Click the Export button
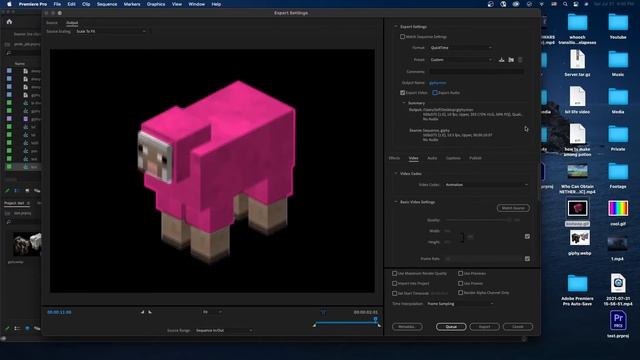 pos(484,327)
